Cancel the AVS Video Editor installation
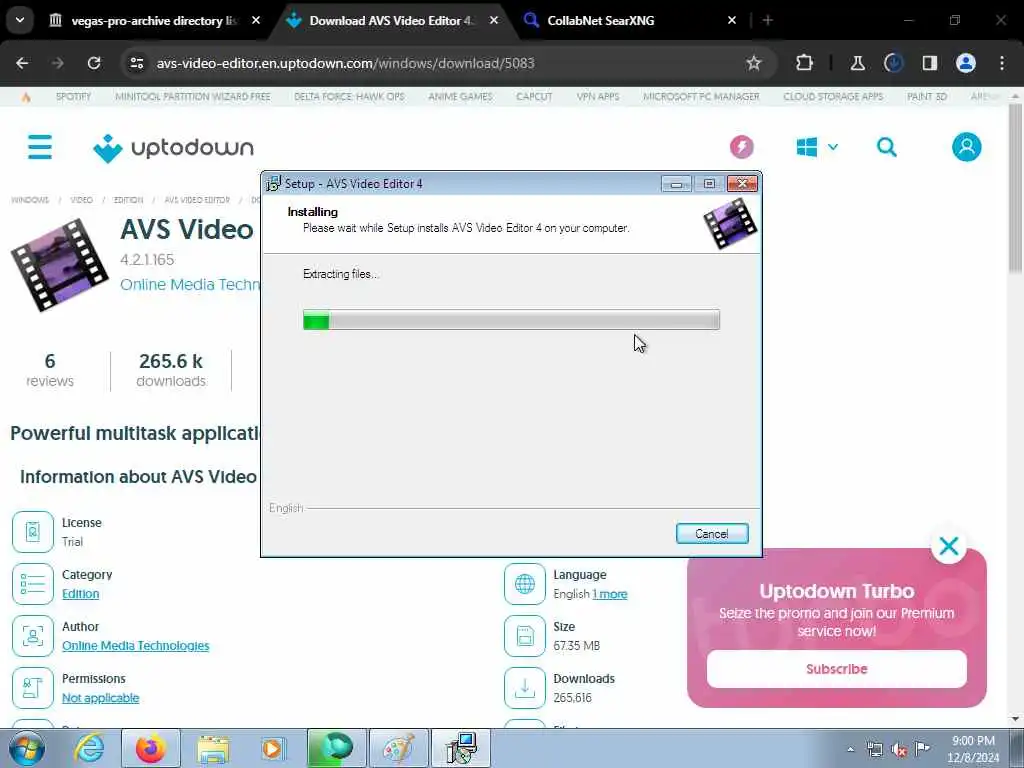The width and height of the screenshot is (1024, 768). 712,534
